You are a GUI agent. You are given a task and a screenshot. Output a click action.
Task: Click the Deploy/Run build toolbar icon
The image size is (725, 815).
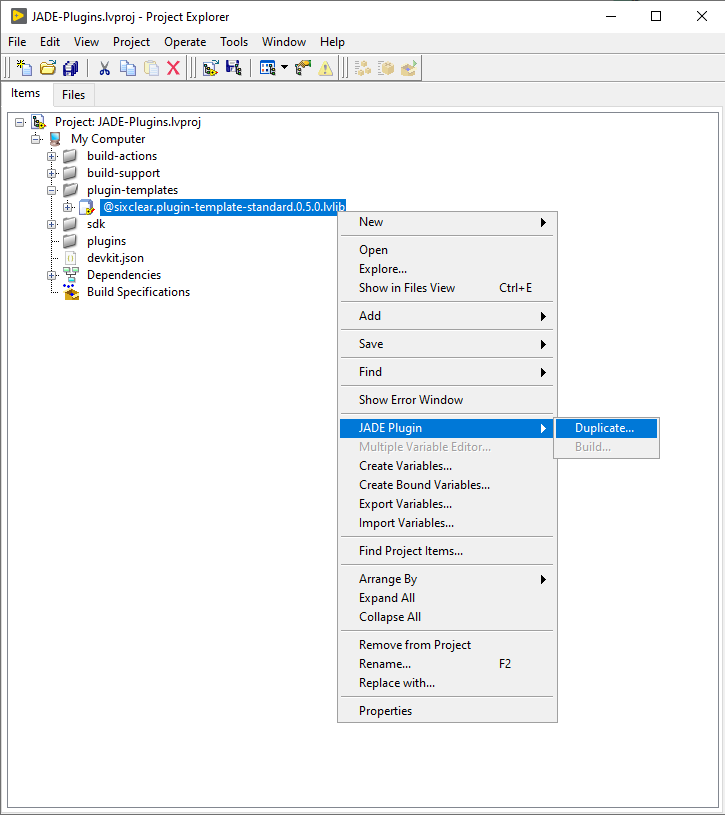(408, 68)
